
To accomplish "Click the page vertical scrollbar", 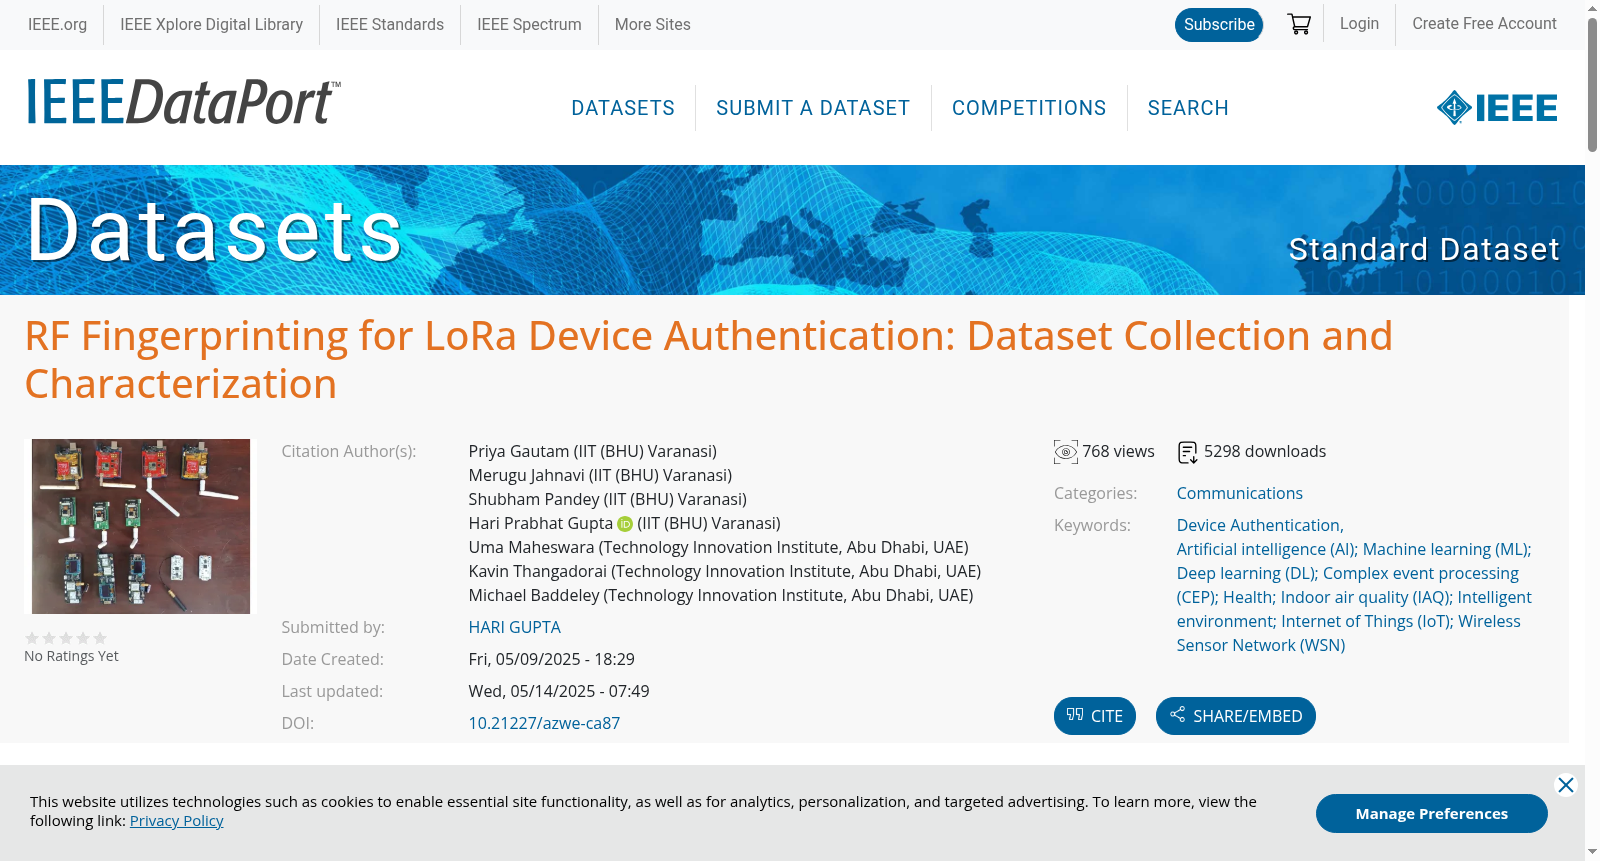I will (1592, 85).
